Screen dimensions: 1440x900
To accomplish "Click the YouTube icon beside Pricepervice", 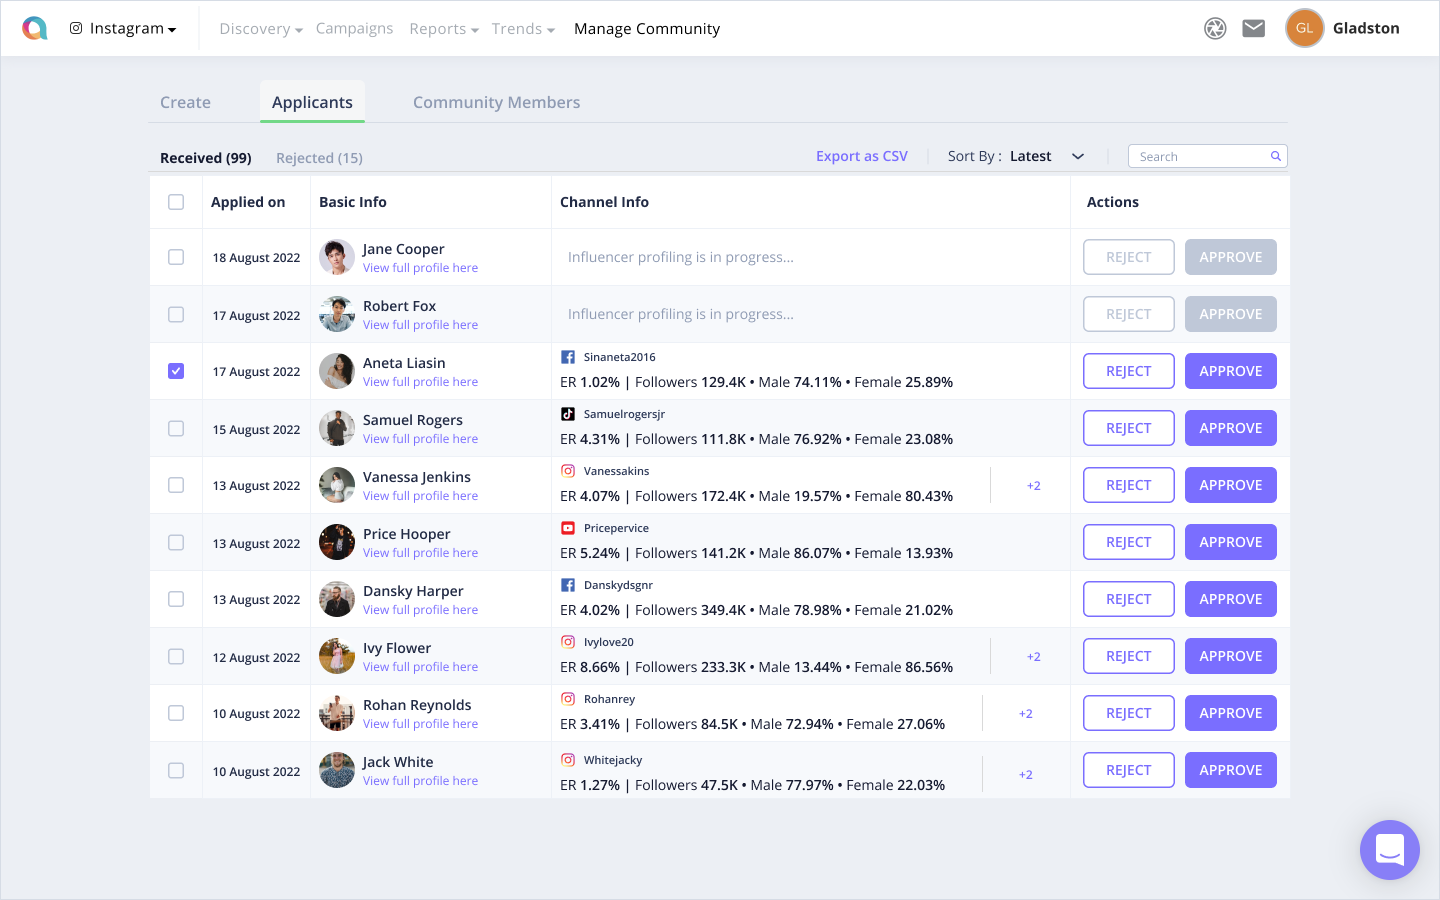I will point(568,528).
